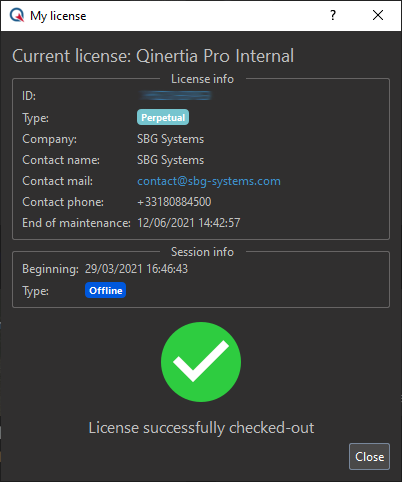Image resolution: width=402 pixels, height=482 pixels.
Task: Click the License successfully checked-out message
Action: tap(201, 428)
